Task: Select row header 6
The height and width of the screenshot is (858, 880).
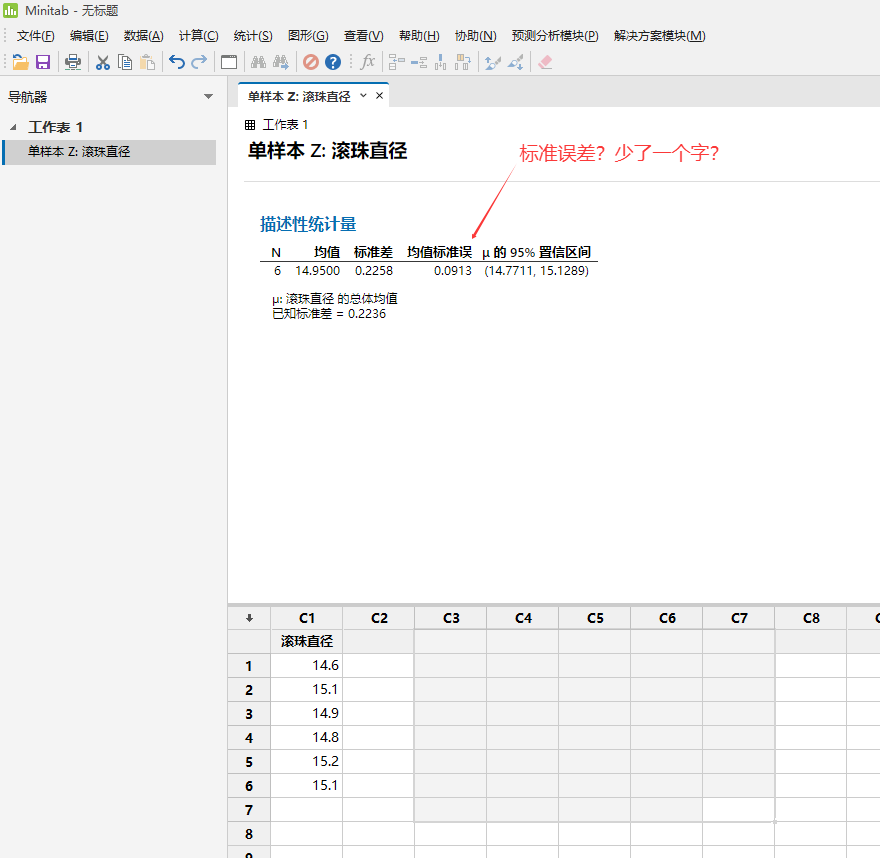Action: pos(249,786)
